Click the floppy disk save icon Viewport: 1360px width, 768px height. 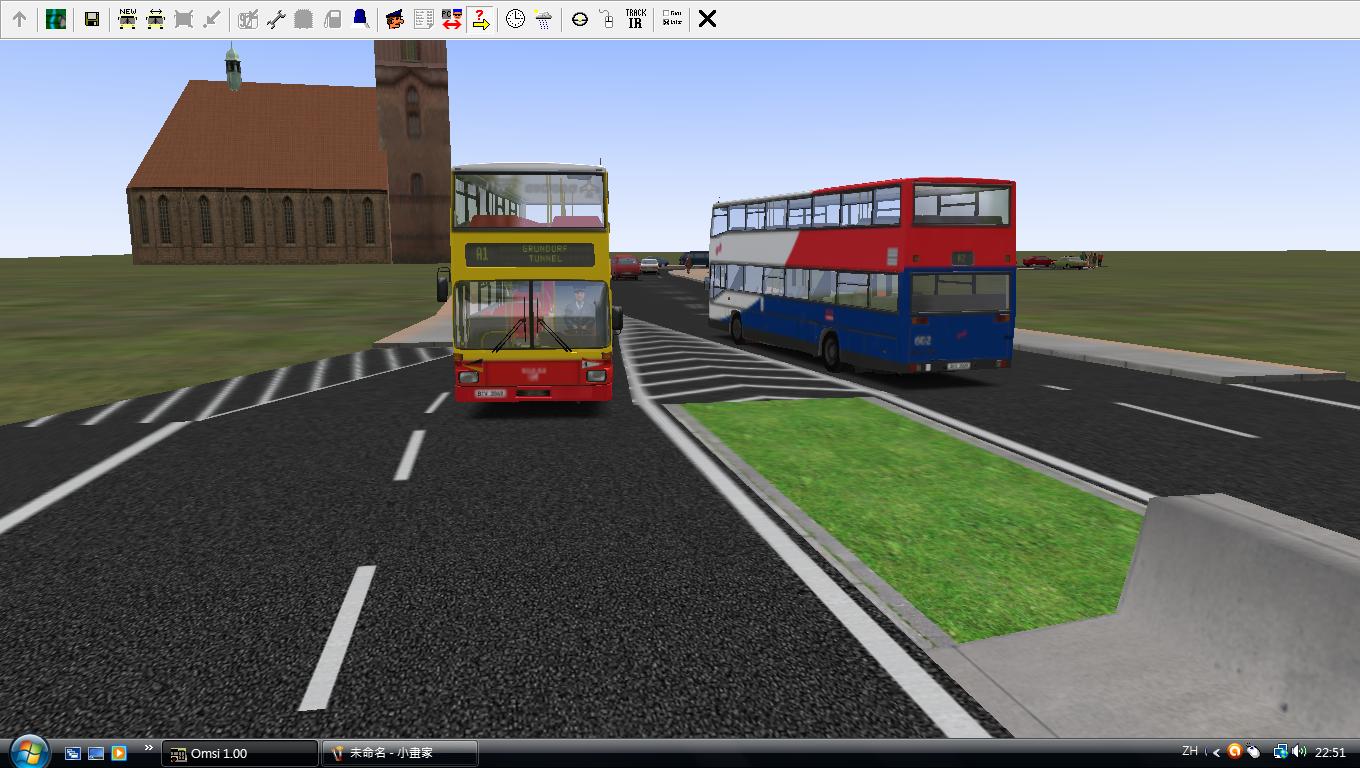91,19
